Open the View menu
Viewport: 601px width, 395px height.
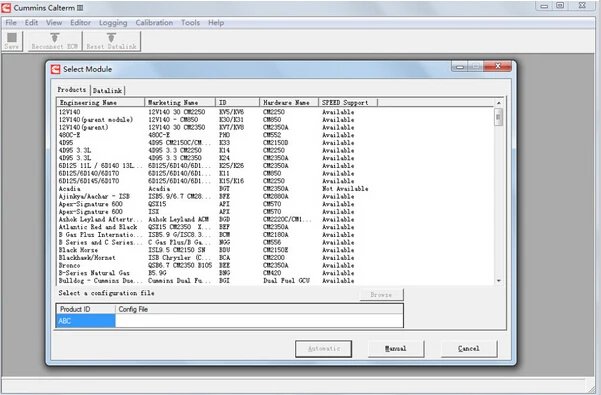[54, 23]
